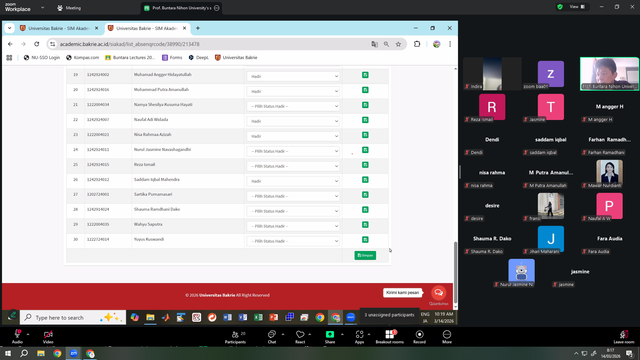Click Windows taskbar search box
The height and width of the screenshot is (360, 640).
coord(72,318)
